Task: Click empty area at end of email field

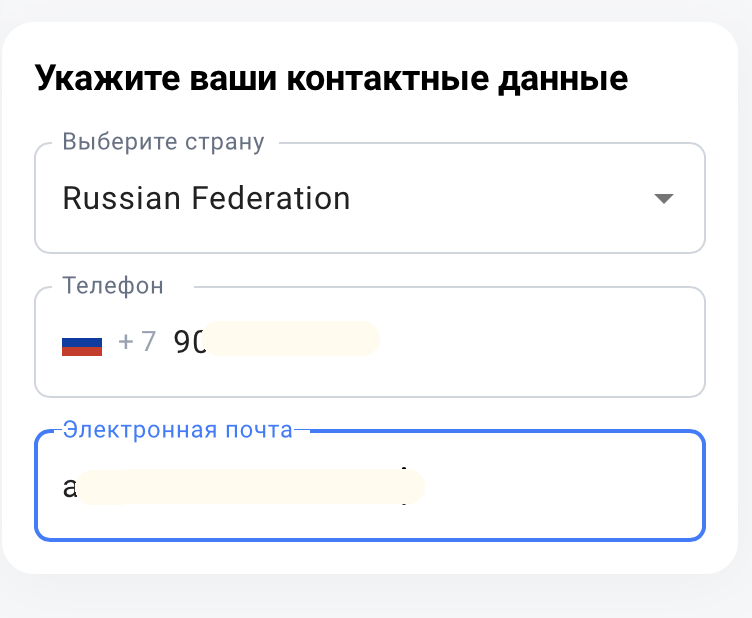Action: click(561, 487)
